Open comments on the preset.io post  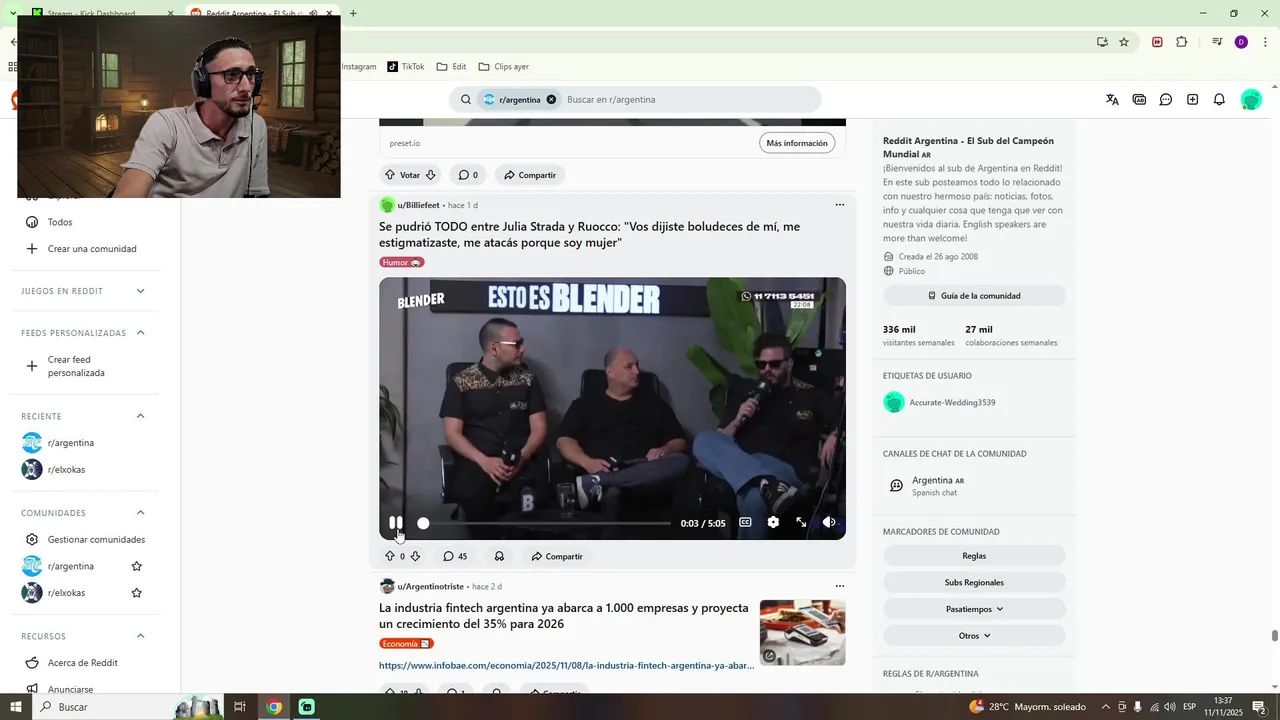468,175
